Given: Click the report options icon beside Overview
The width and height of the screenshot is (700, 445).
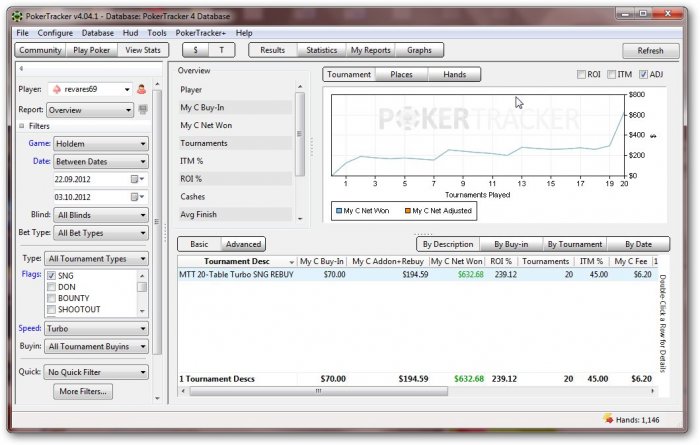Looking at the screenshot, I should click(143, 109).
